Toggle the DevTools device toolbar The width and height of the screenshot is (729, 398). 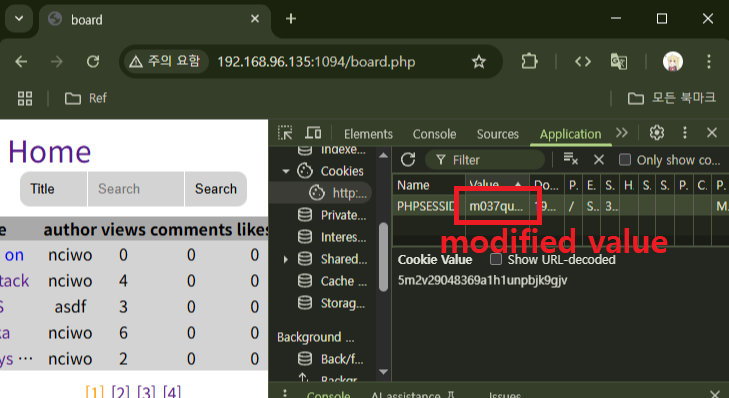(x=313, y=133)
